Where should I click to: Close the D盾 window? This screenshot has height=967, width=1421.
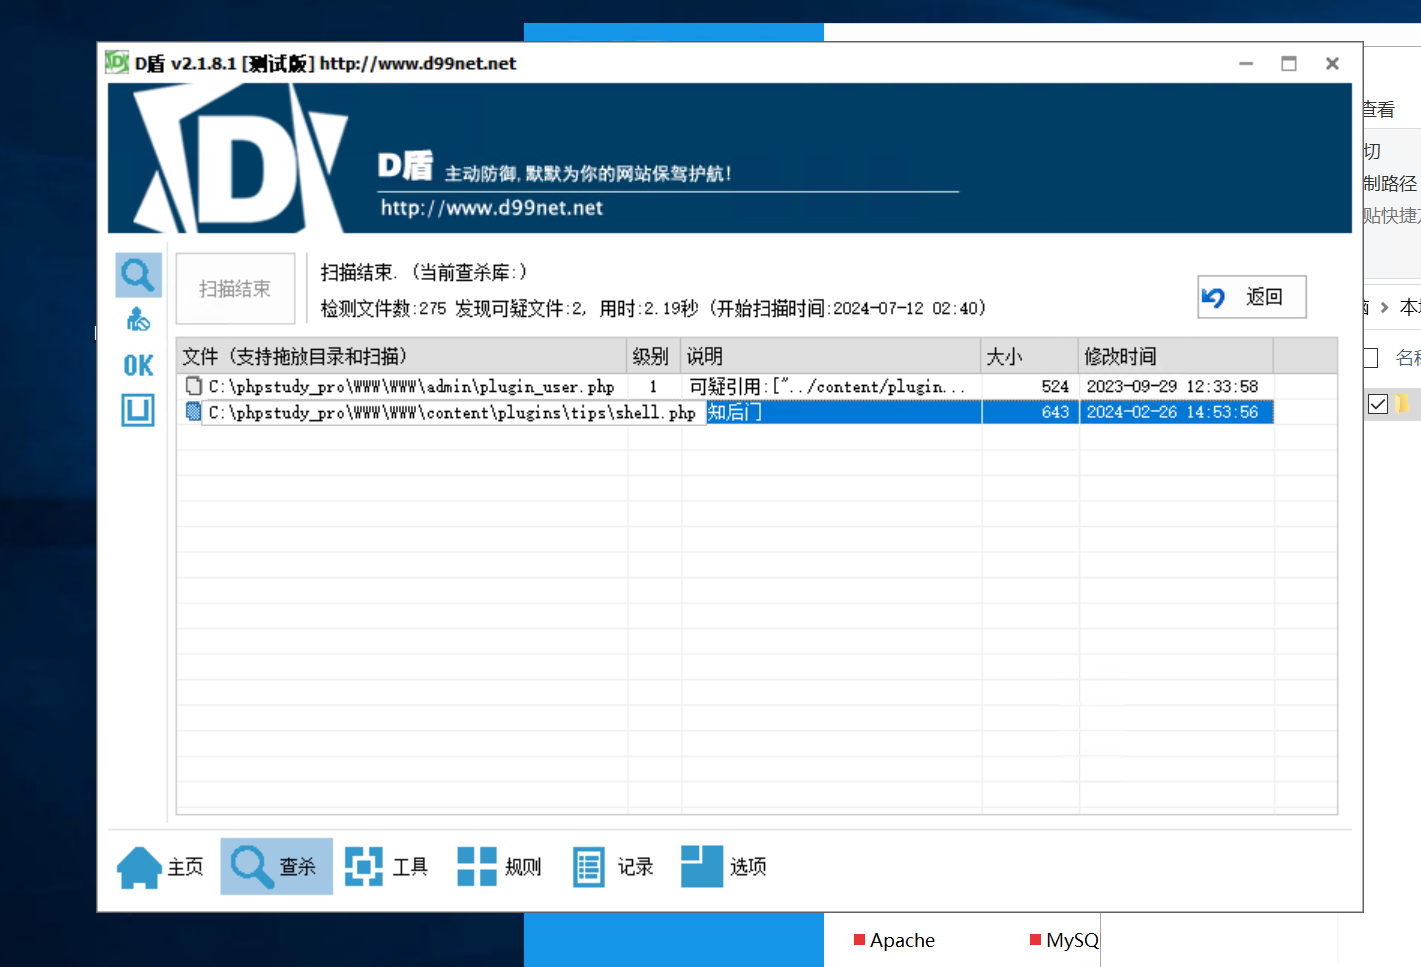tap(1332, 63)
